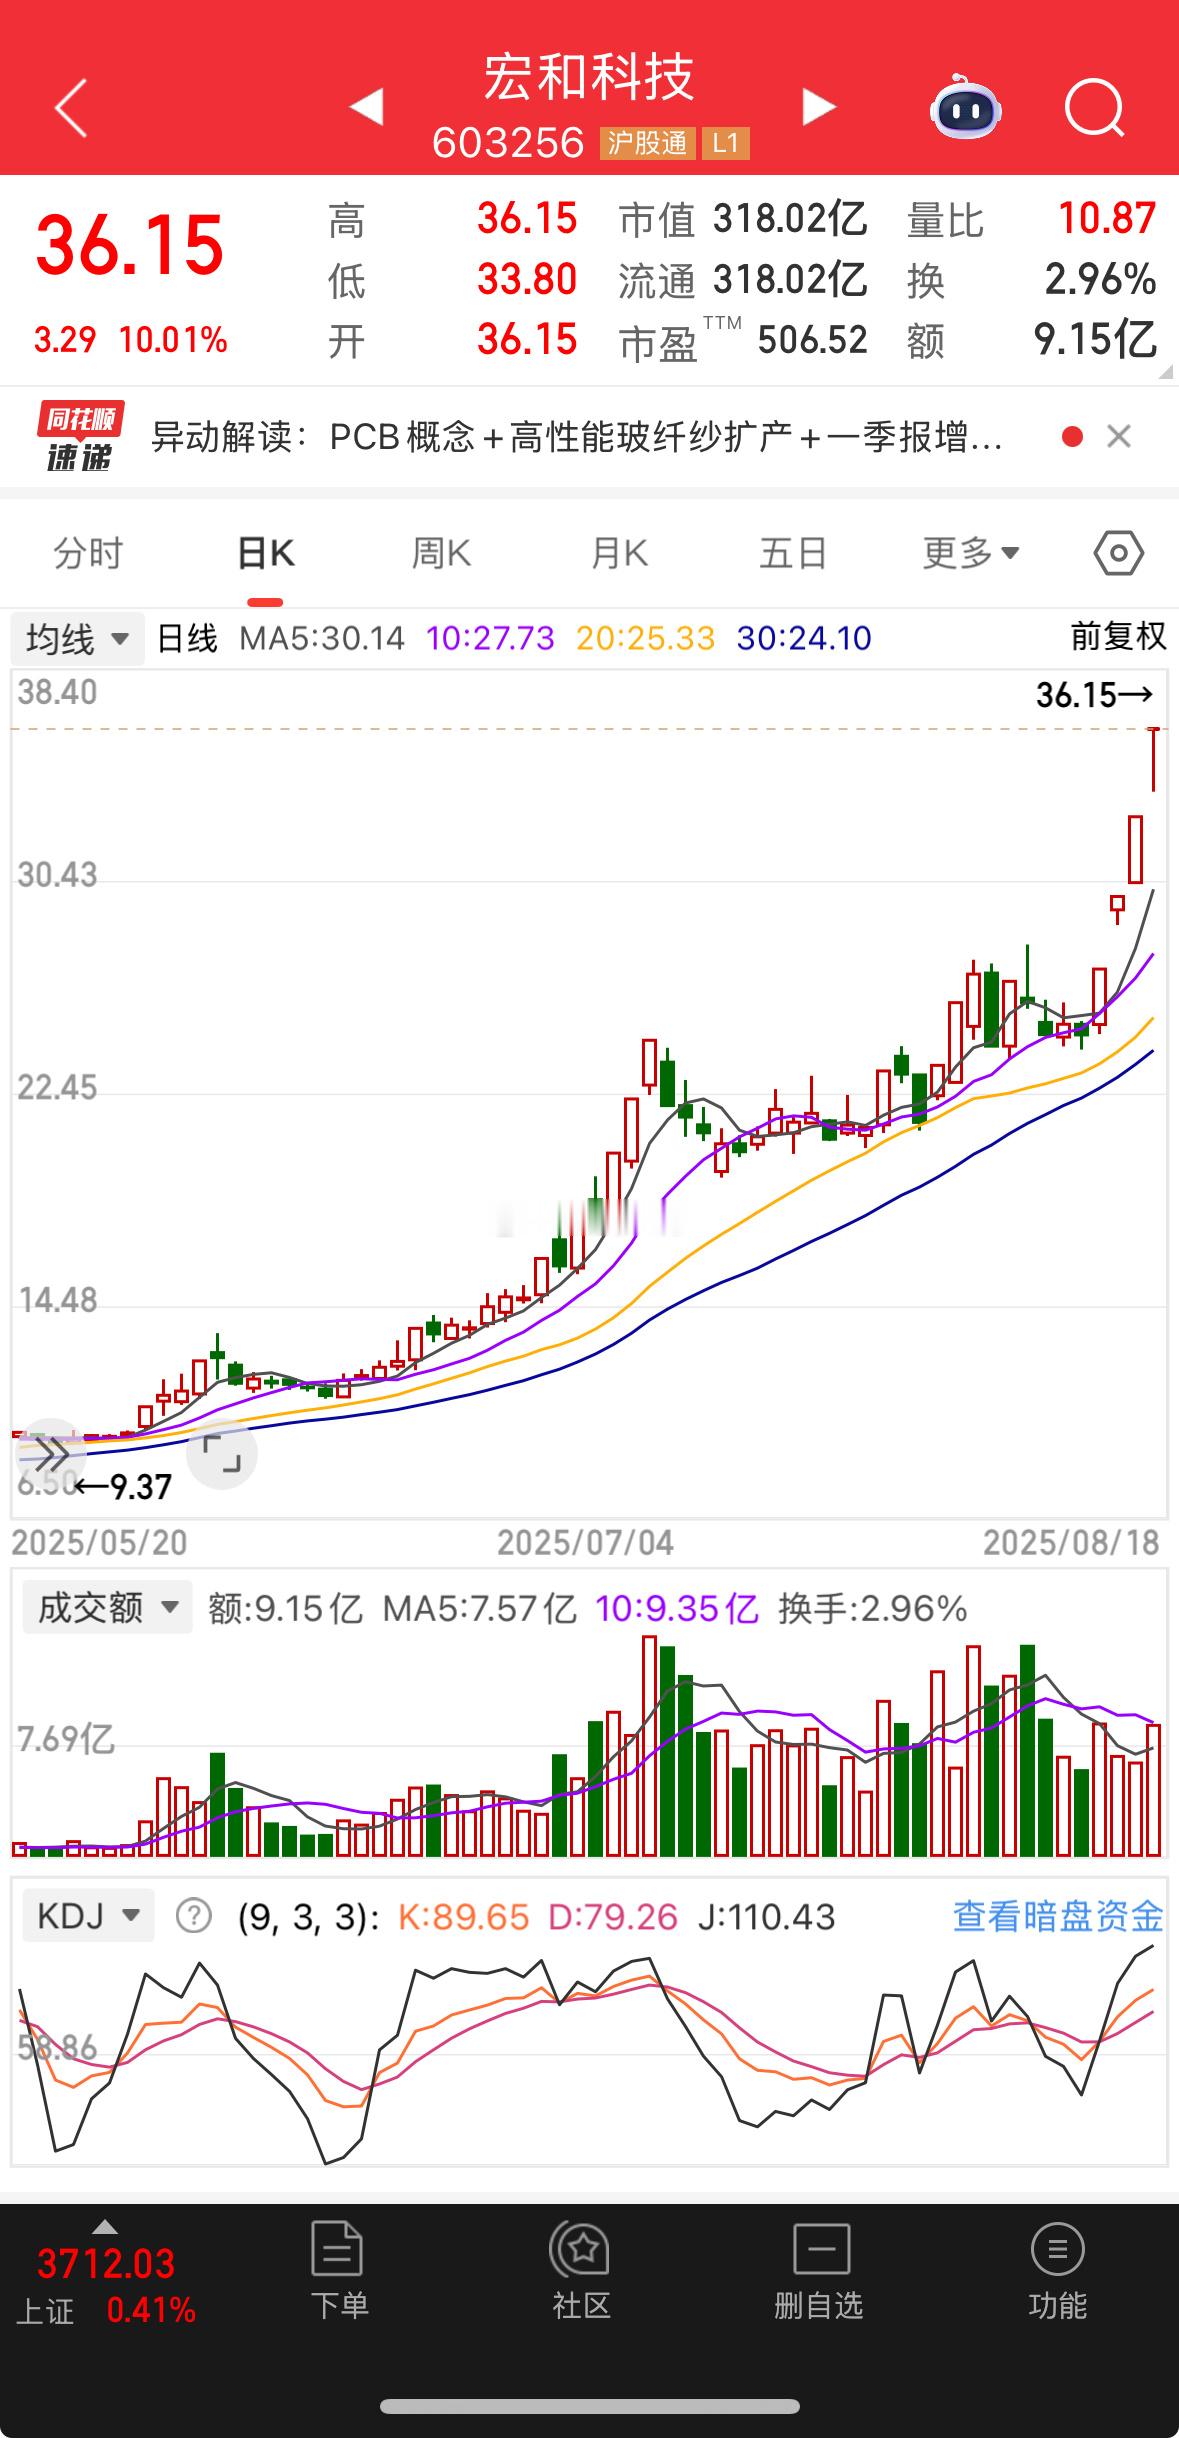The width and height of the screenshot is (1179, 2438).
Task: Tap the 沪股通 badge
Action: pos(647,144)
